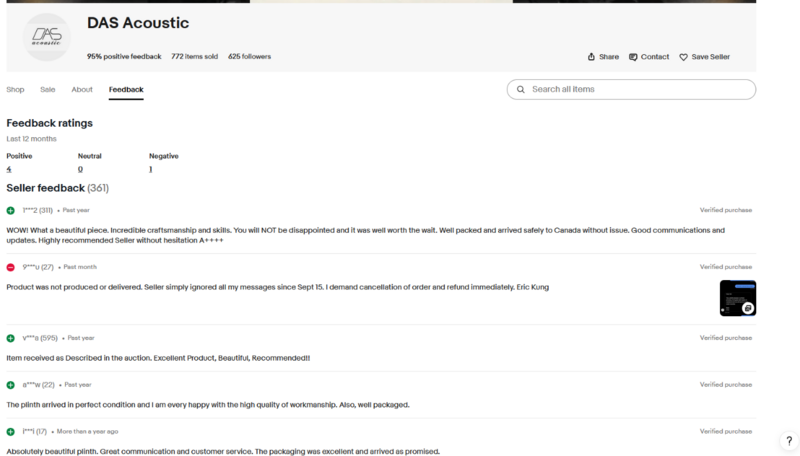Open the Neutral feedback count link
Screen dimensions: 800x456
[x=80, y=169]
